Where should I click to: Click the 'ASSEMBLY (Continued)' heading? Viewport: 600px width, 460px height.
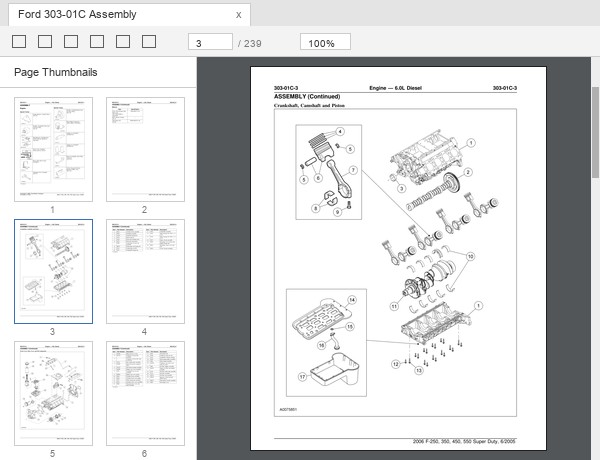[307, 96]
